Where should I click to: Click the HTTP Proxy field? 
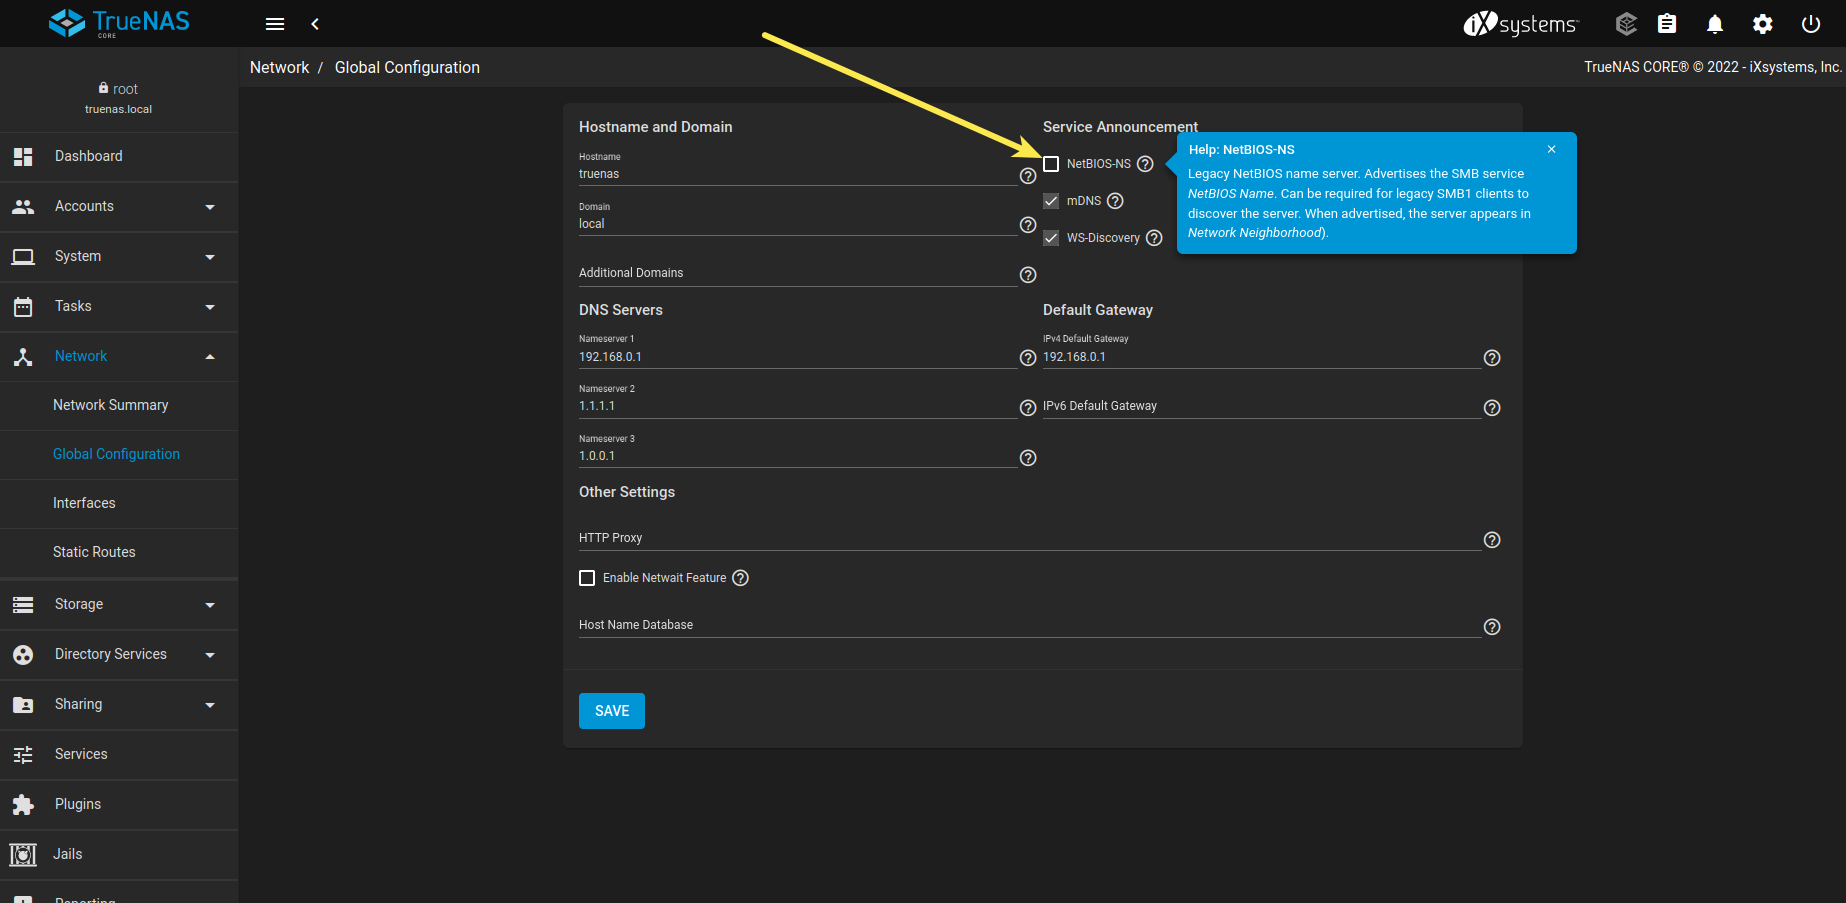coord(1030,538)
